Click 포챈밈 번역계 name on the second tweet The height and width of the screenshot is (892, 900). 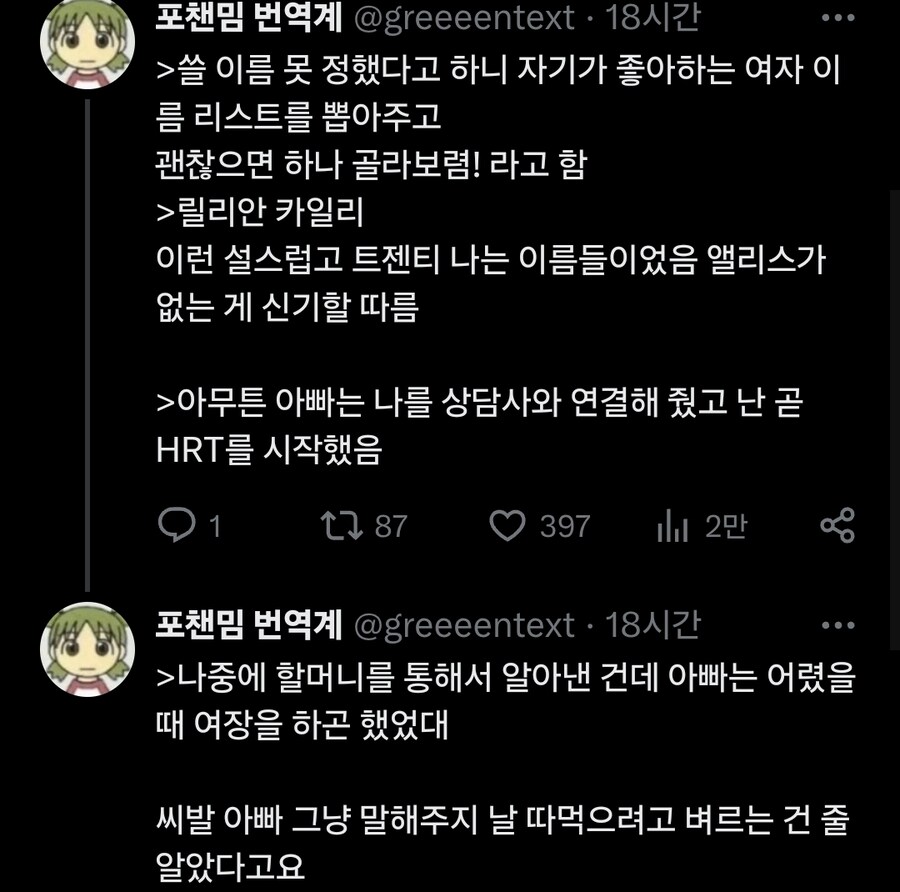[x=248, y=626]
